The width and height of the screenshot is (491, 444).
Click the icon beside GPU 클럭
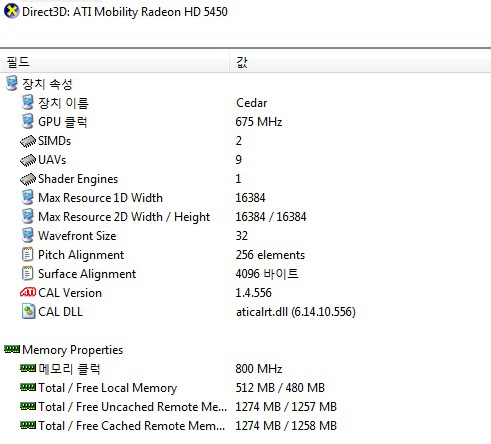tap(28, 121)
